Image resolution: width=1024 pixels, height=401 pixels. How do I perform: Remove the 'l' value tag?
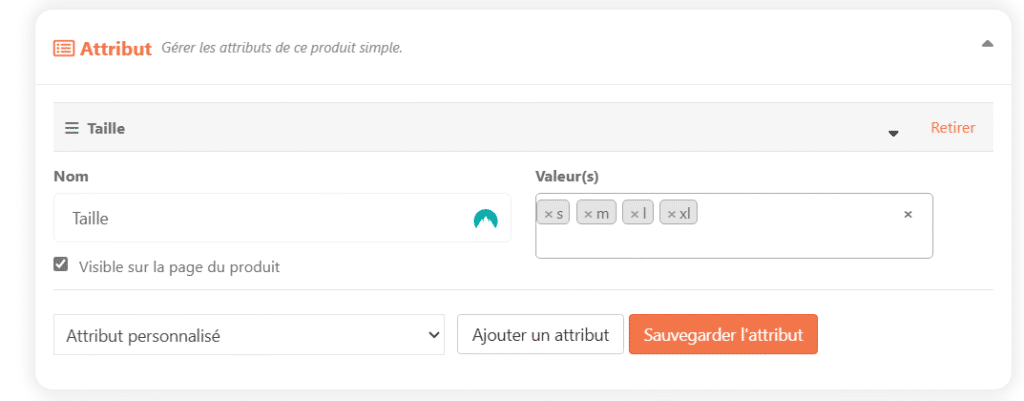634,214
